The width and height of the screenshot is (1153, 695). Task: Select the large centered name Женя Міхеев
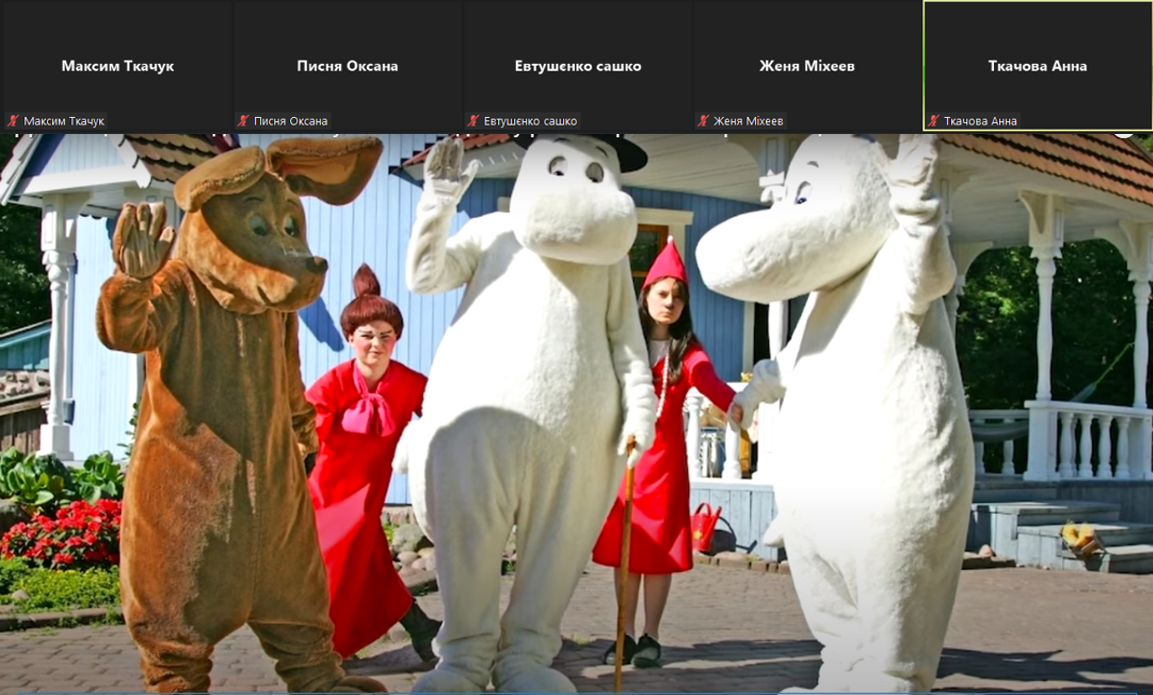point(807,66)
